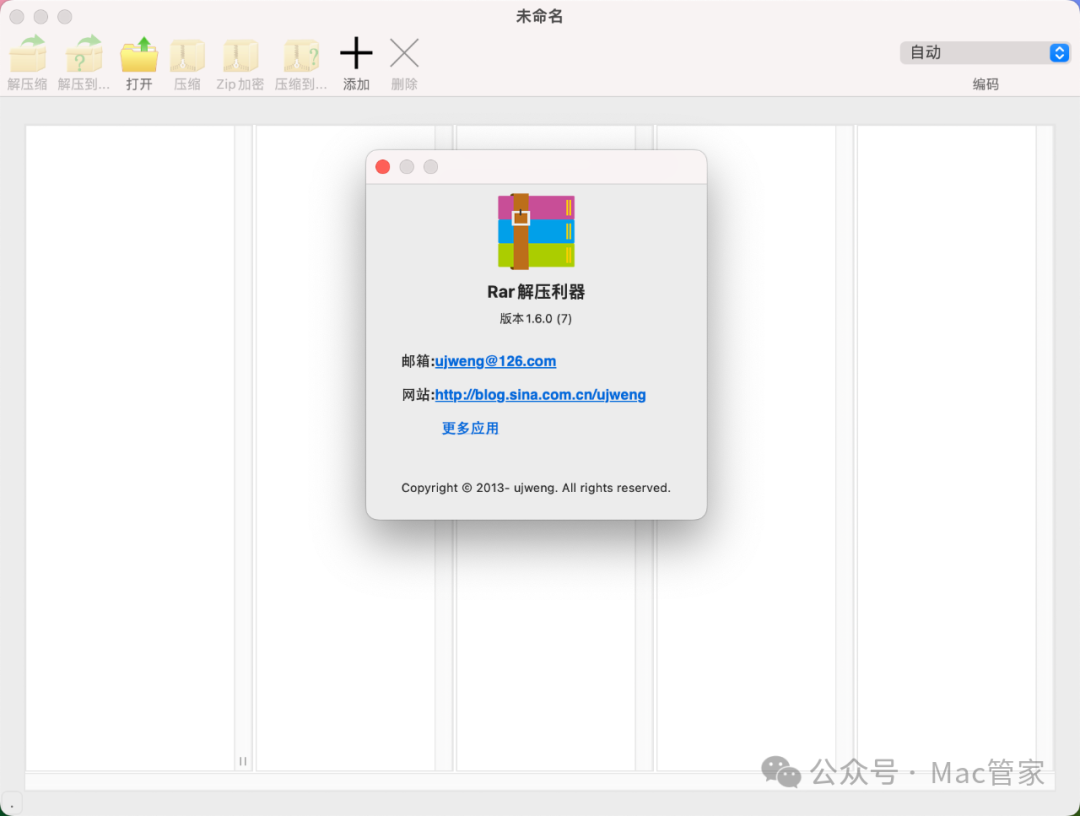This screenshot has height=816, width=1080.
Task: Click the Rar解压利器 app name text
Action: 536,292
